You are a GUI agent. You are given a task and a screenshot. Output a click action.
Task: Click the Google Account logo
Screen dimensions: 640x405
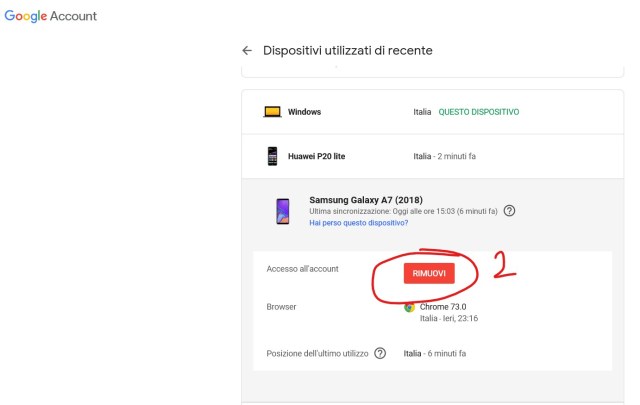click(x=51, y=17)
